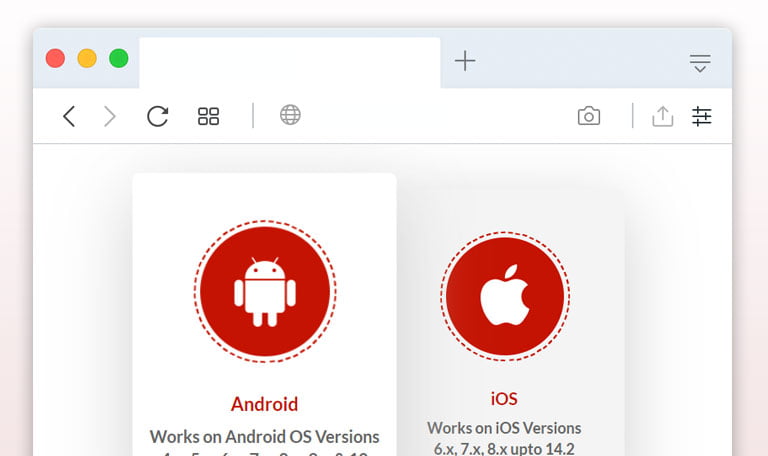768x456 pixels.
Task: Select the blank active tab
Action: [290, 63]
